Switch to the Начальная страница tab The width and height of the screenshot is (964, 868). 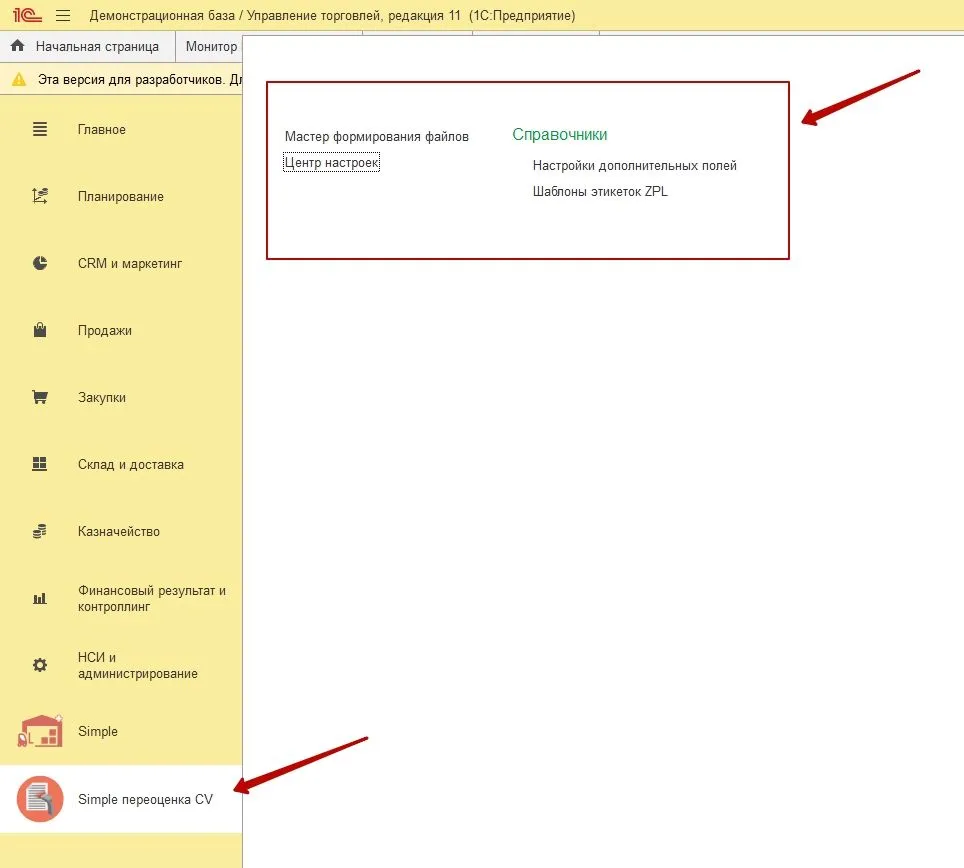coord(88,46)
